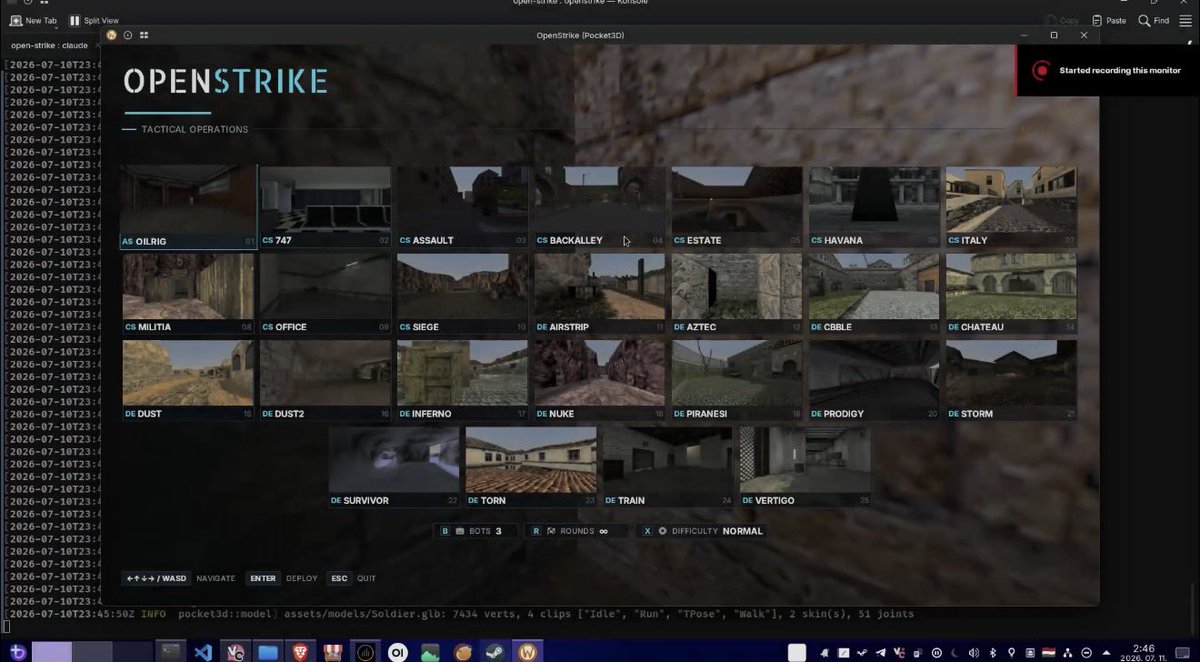
Task: Select the DE INFERNO map card
Action: click(462, 381)
